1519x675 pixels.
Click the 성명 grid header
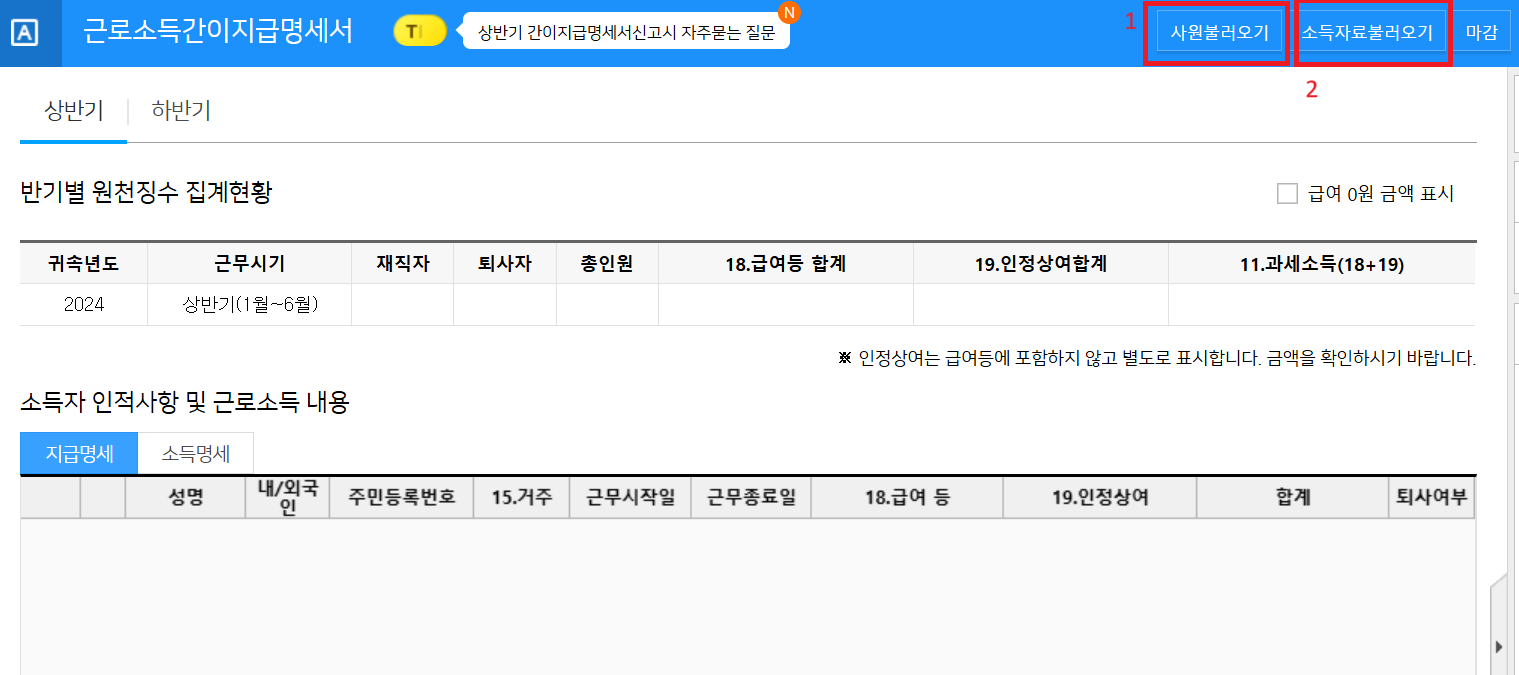click(x=186, y=497)
